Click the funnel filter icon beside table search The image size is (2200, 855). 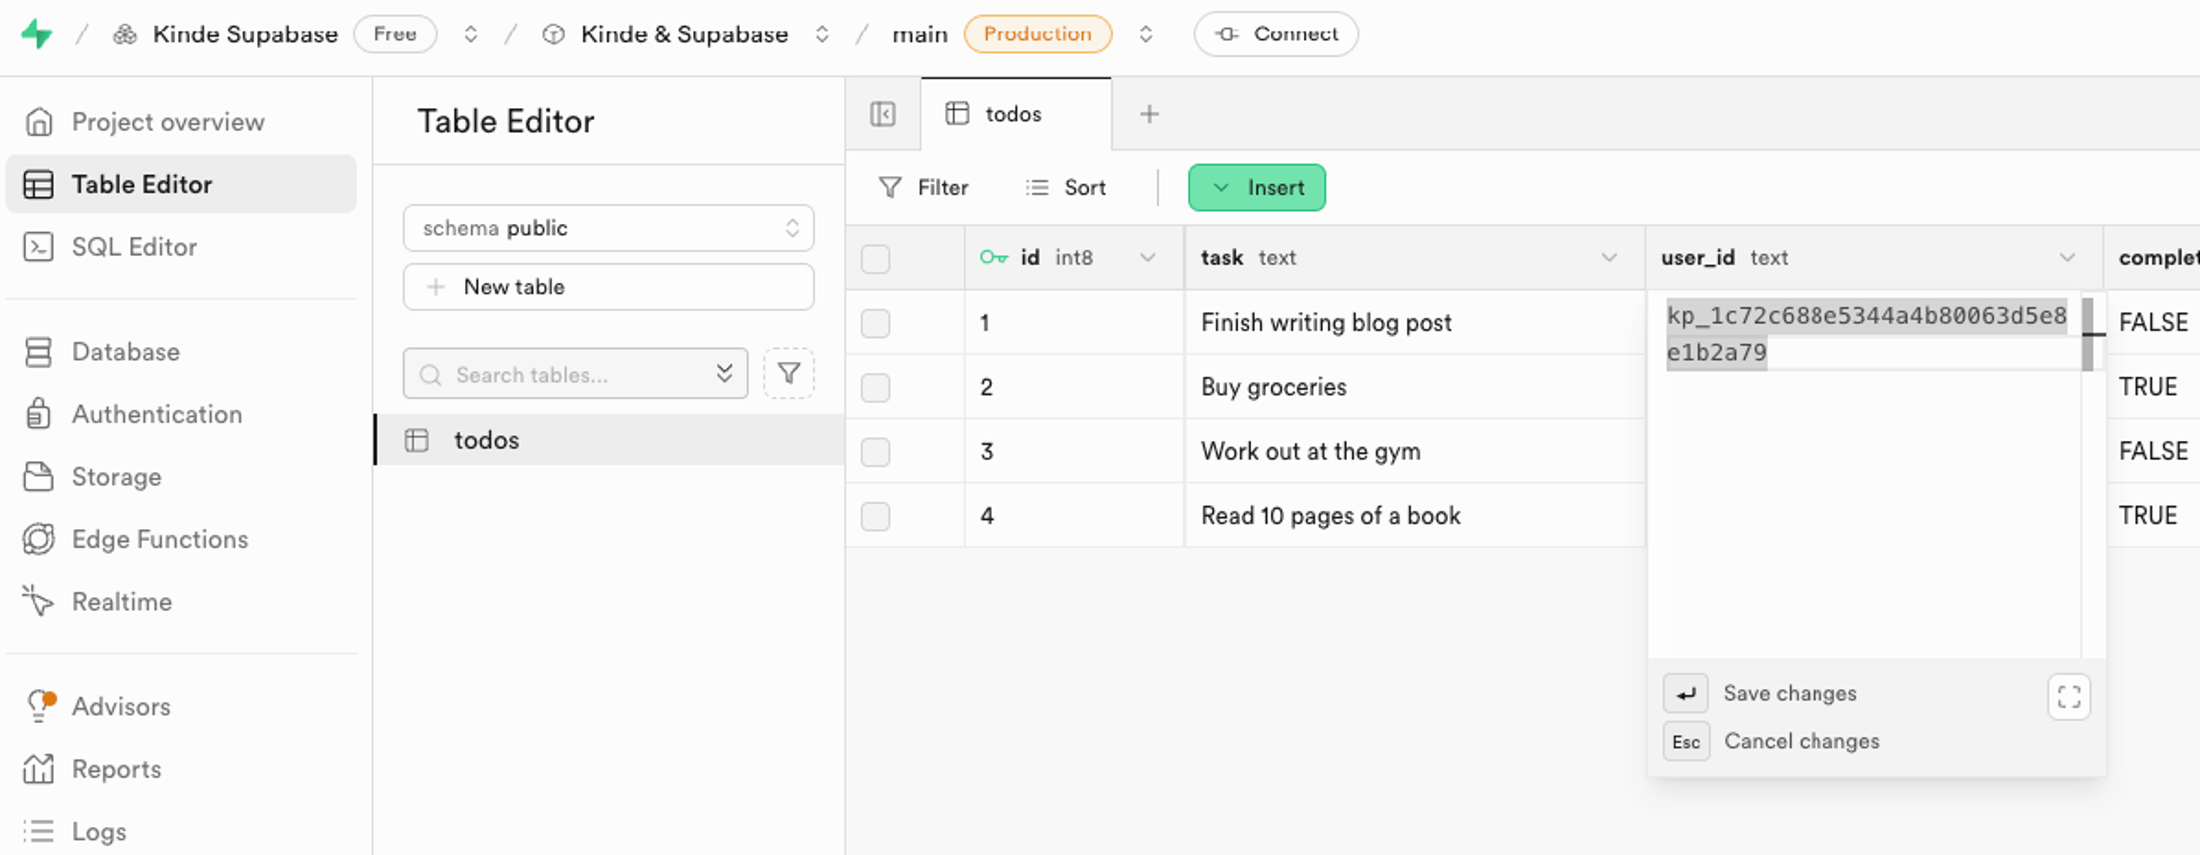click(789, 374)
